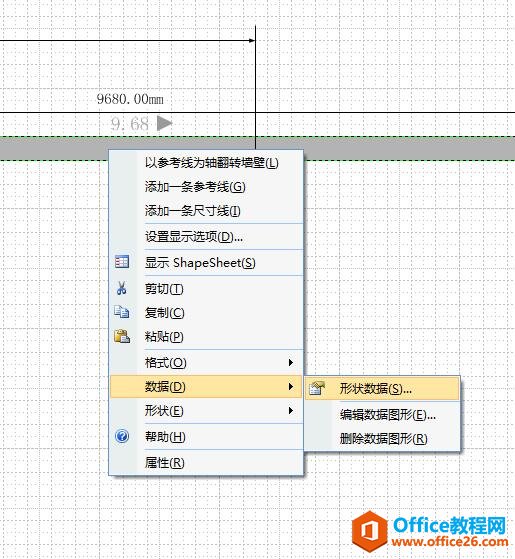Screen dimensions: 515x559
Task: Click the gray play triangle near 9.68
Action: [x=164, y=123]
